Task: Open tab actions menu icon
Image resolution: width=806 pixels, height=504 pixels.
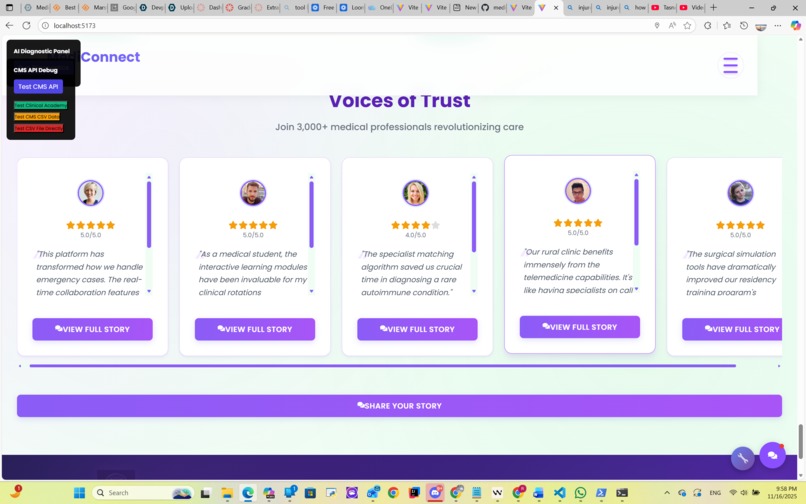Action: (9, 8)
